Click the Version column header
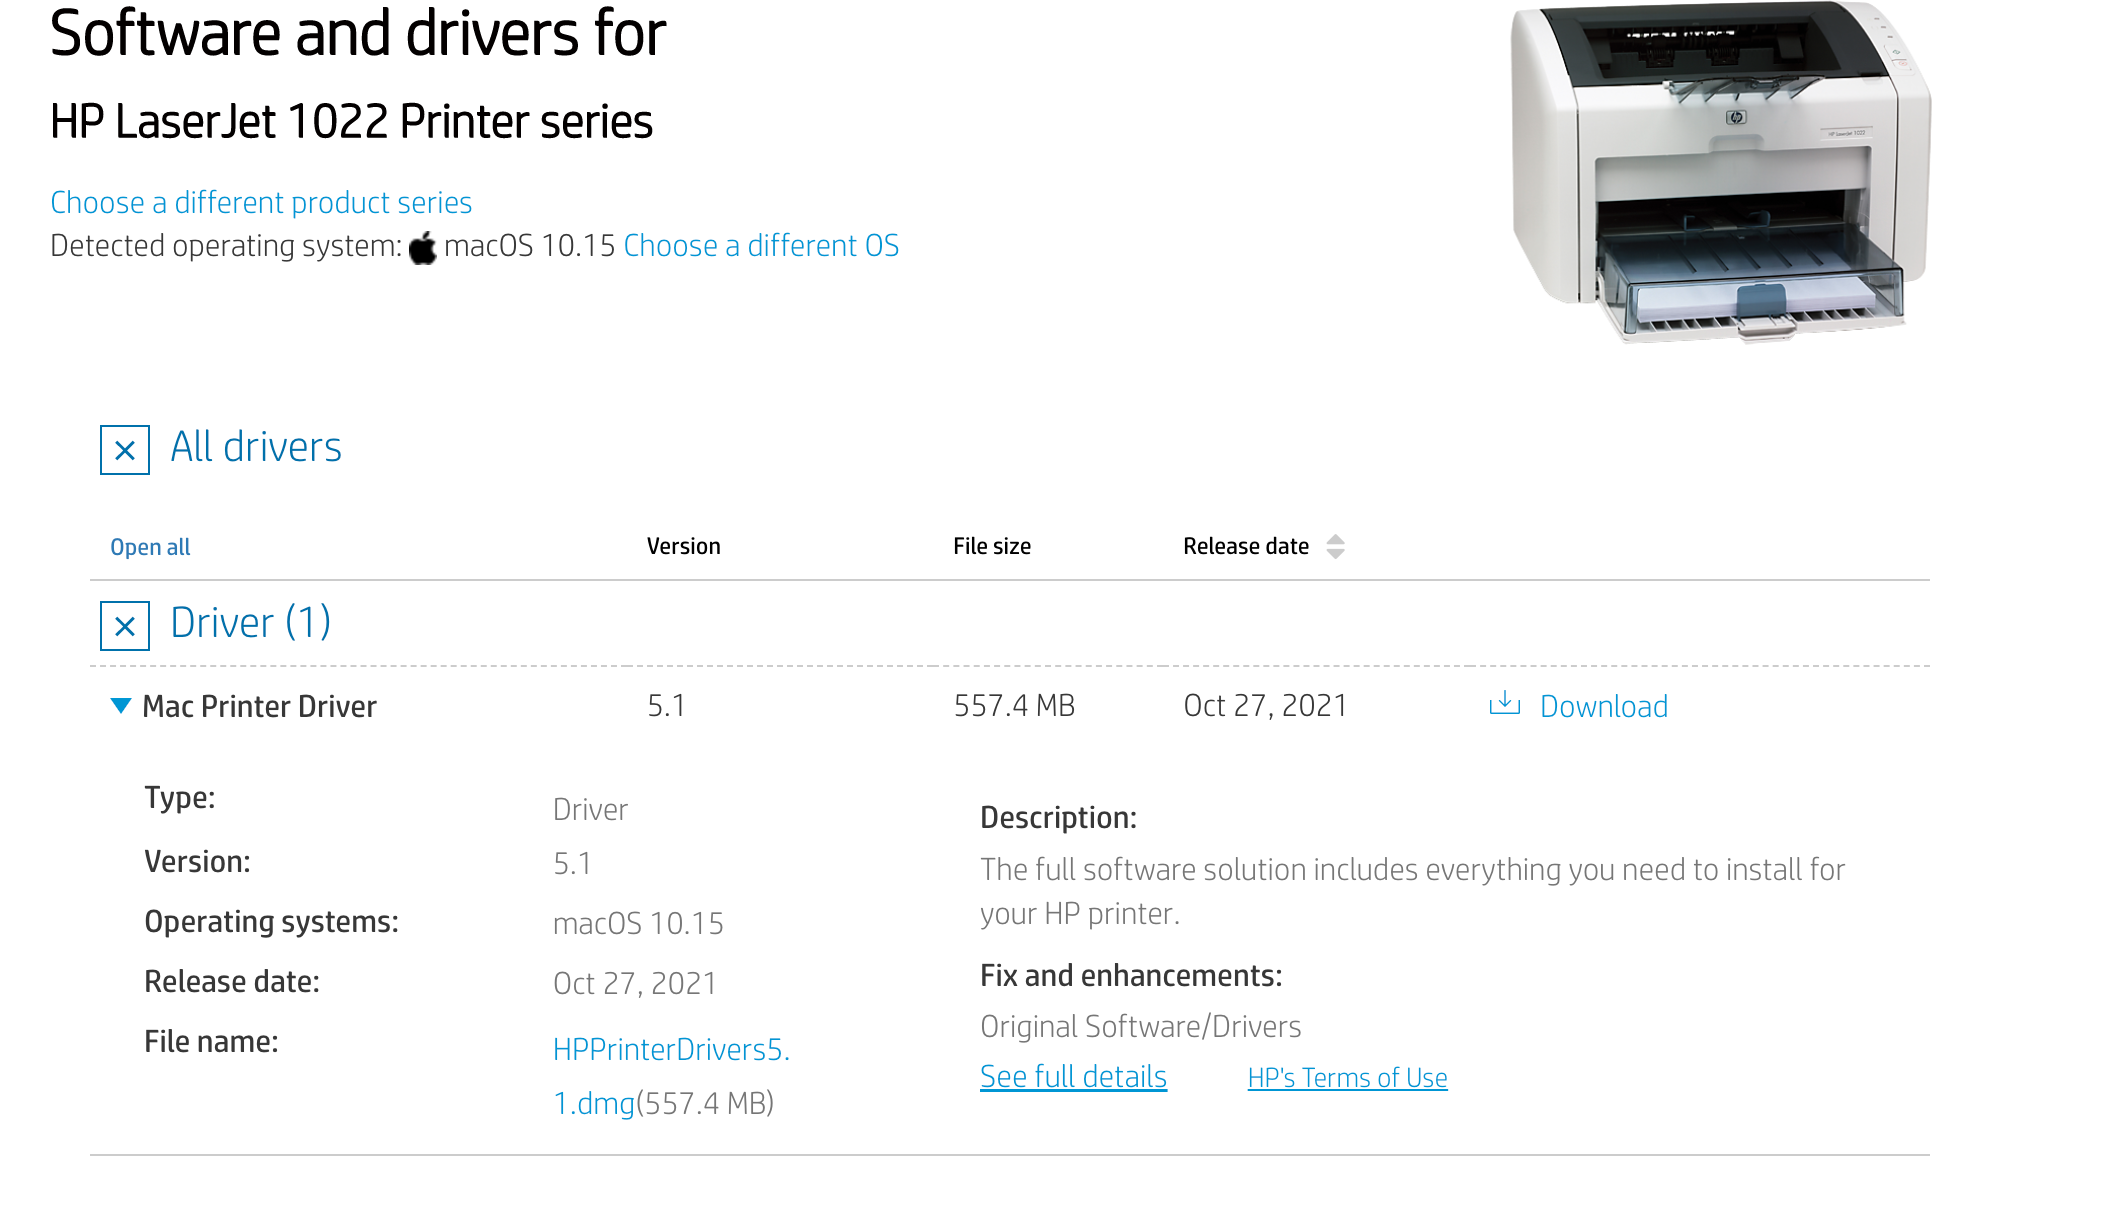Screen dimensions: 2128x1206 click(683, 546)
